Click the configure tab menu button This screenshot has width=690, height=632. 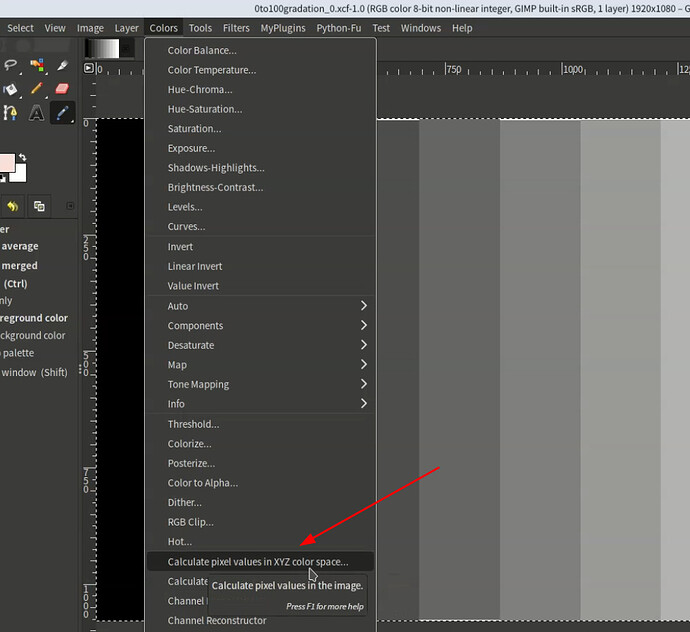(x=70, y=206)
